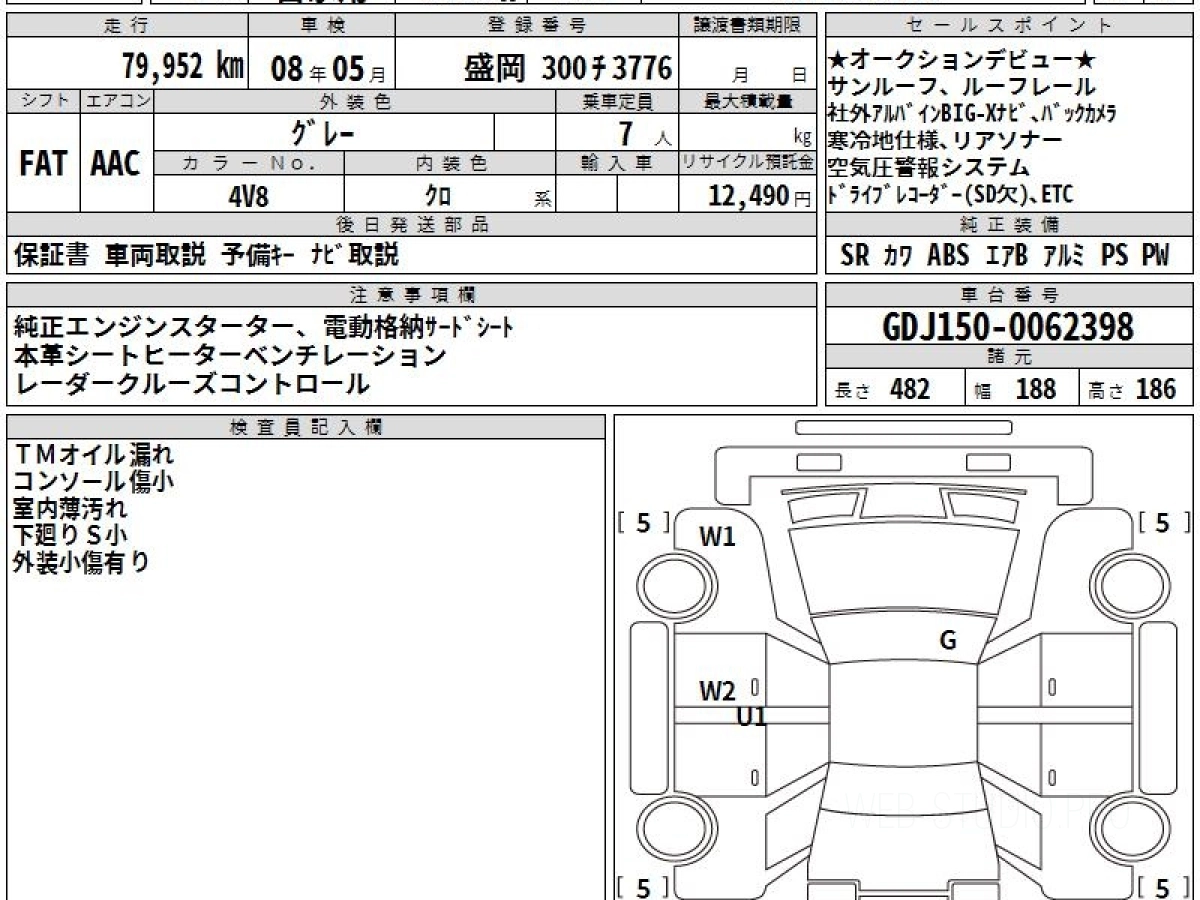Screen dimensions: 1200x900
Task: Click the 車検 column header
Action: click(322, 26)
